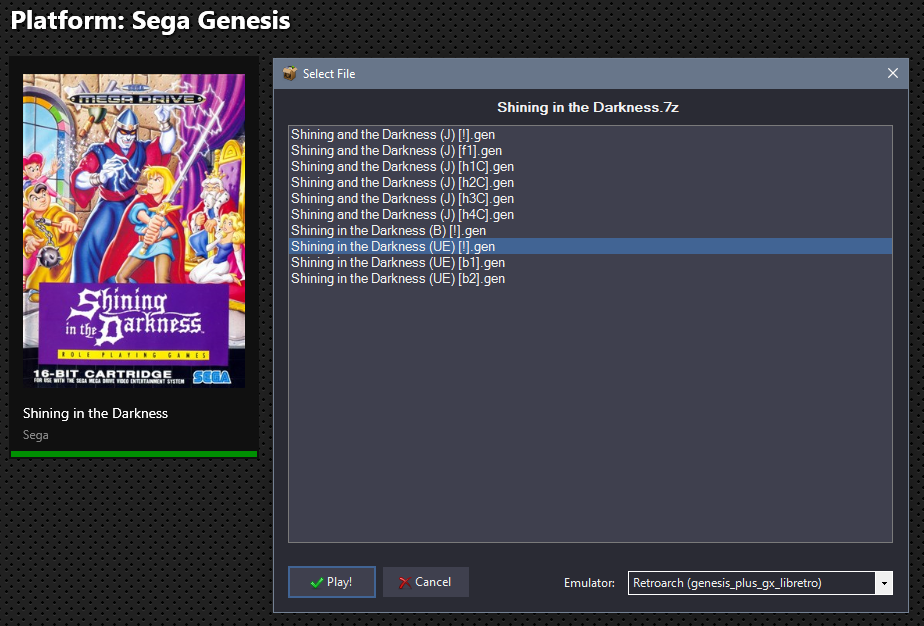This screenshot has height=626, width=924.
Task: Select Shining and the Darkness (J) [!].gen
Action: click(x=590, y=134)
